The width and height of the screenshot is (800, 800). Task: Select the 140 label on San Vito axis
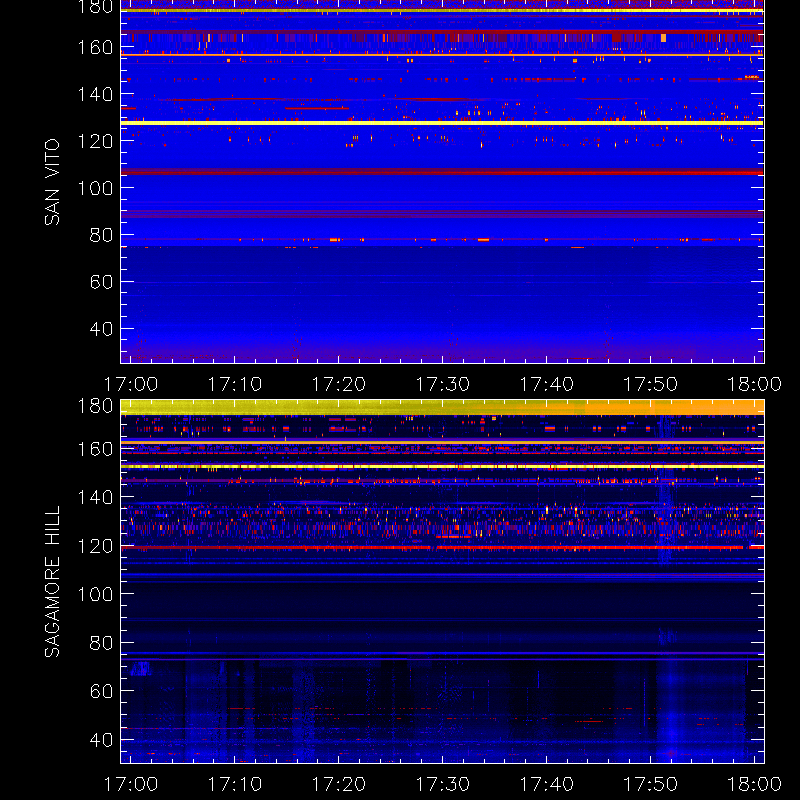[95, 94]
